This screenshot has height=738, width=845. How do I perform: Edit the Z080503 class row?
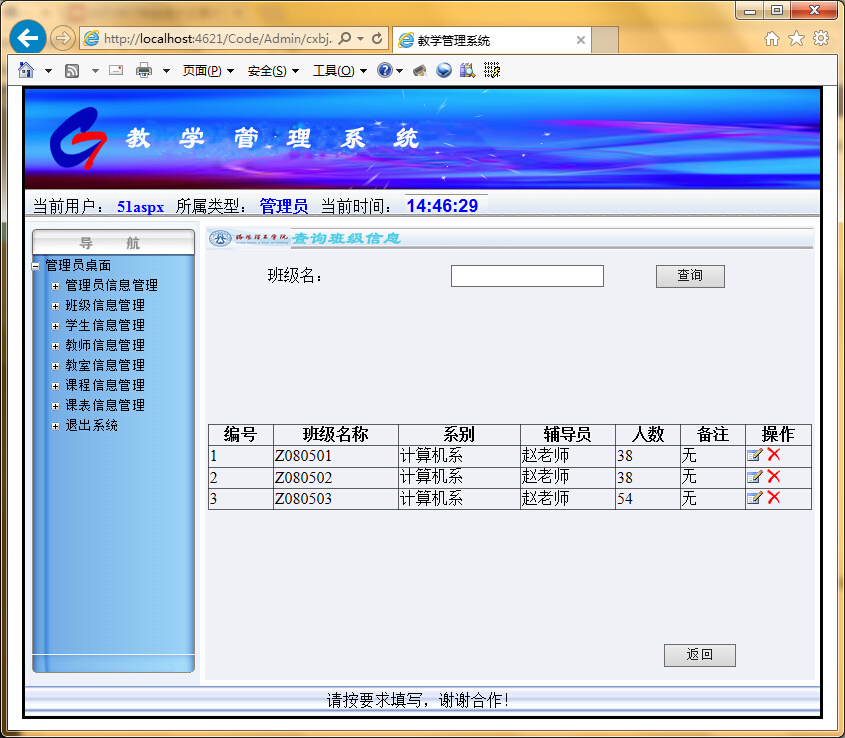(x=754, y=498)
